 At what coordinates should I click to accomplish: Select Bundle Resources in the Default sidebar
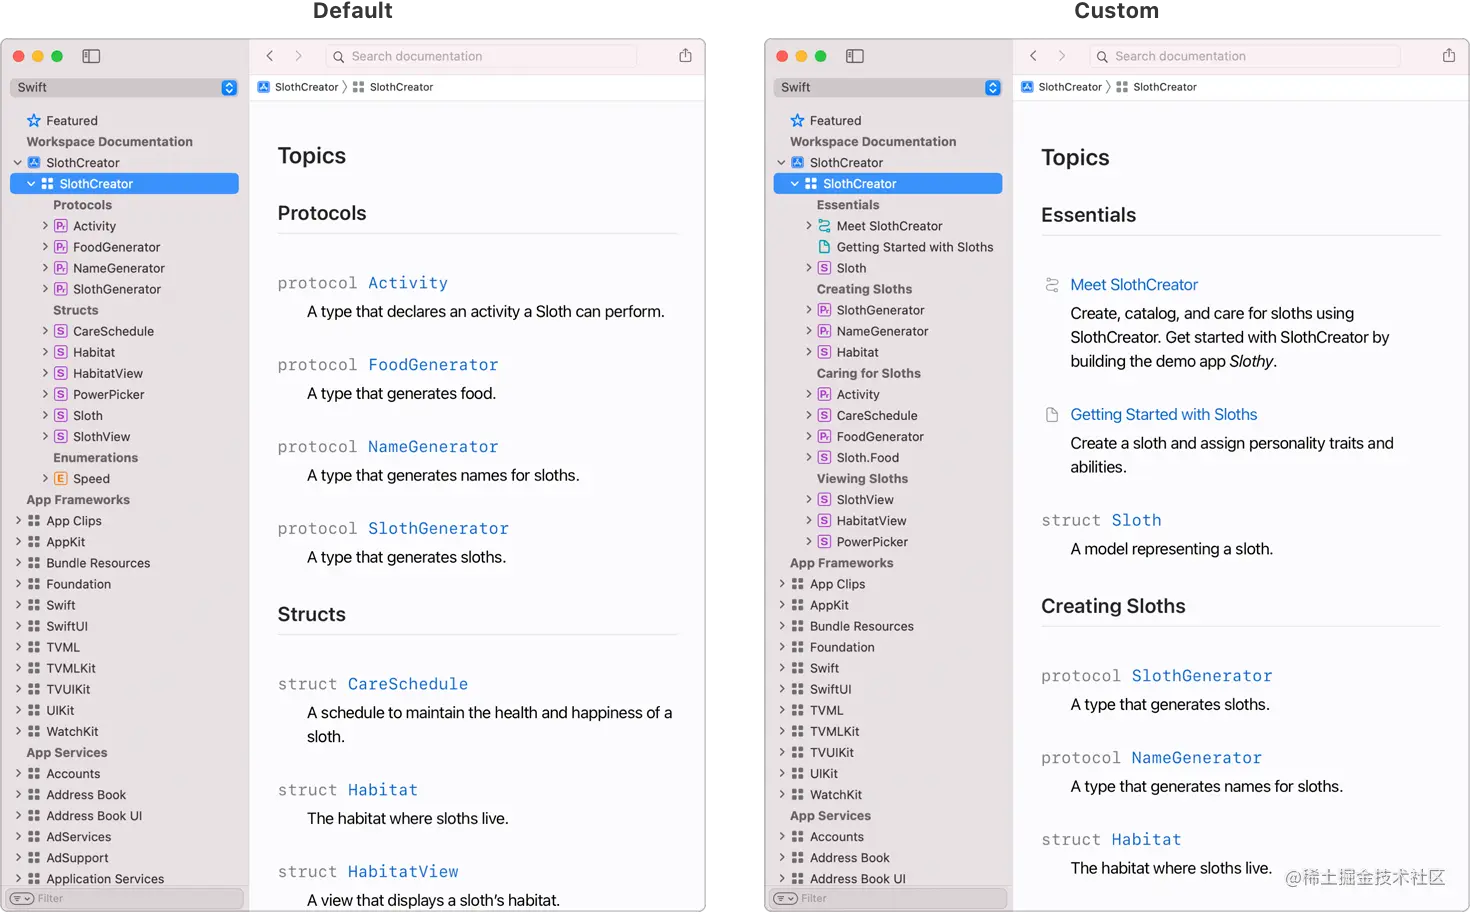(x=98, y=563)
